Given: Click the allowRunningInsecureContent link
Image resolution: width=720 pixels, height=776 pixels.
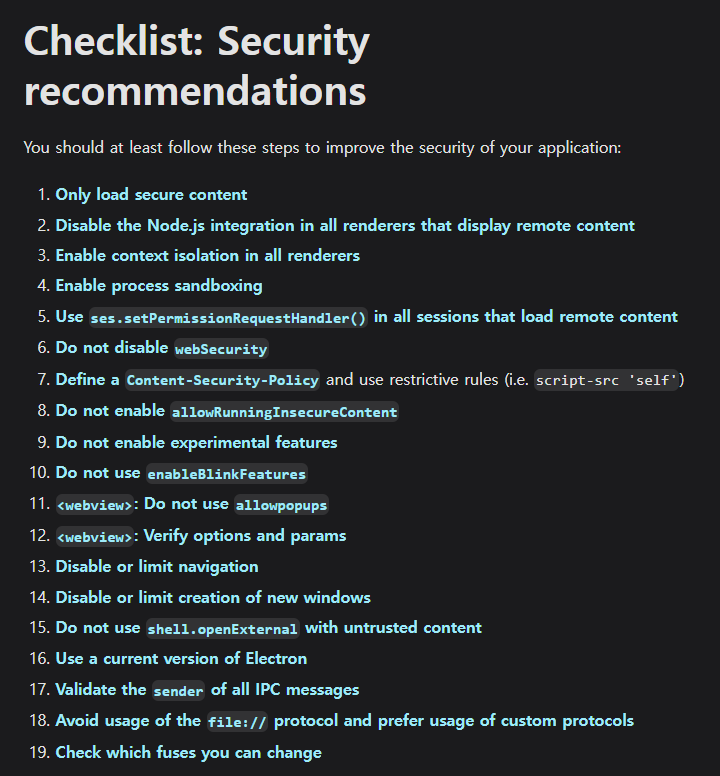Looking at the screenshot, I should 284,412.
